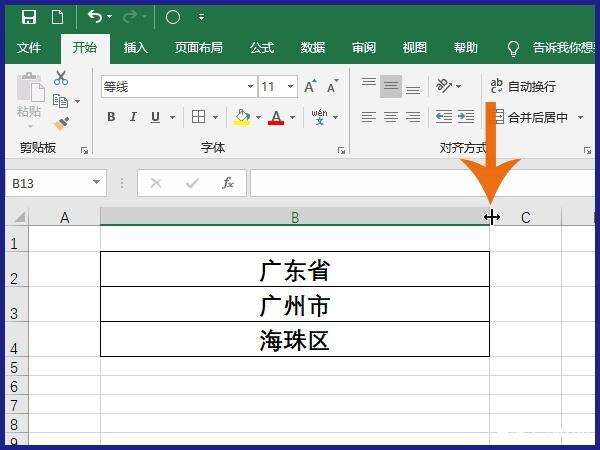
Task: Open the 剪贴板 dialog launcher
Action: coord(85,151)
